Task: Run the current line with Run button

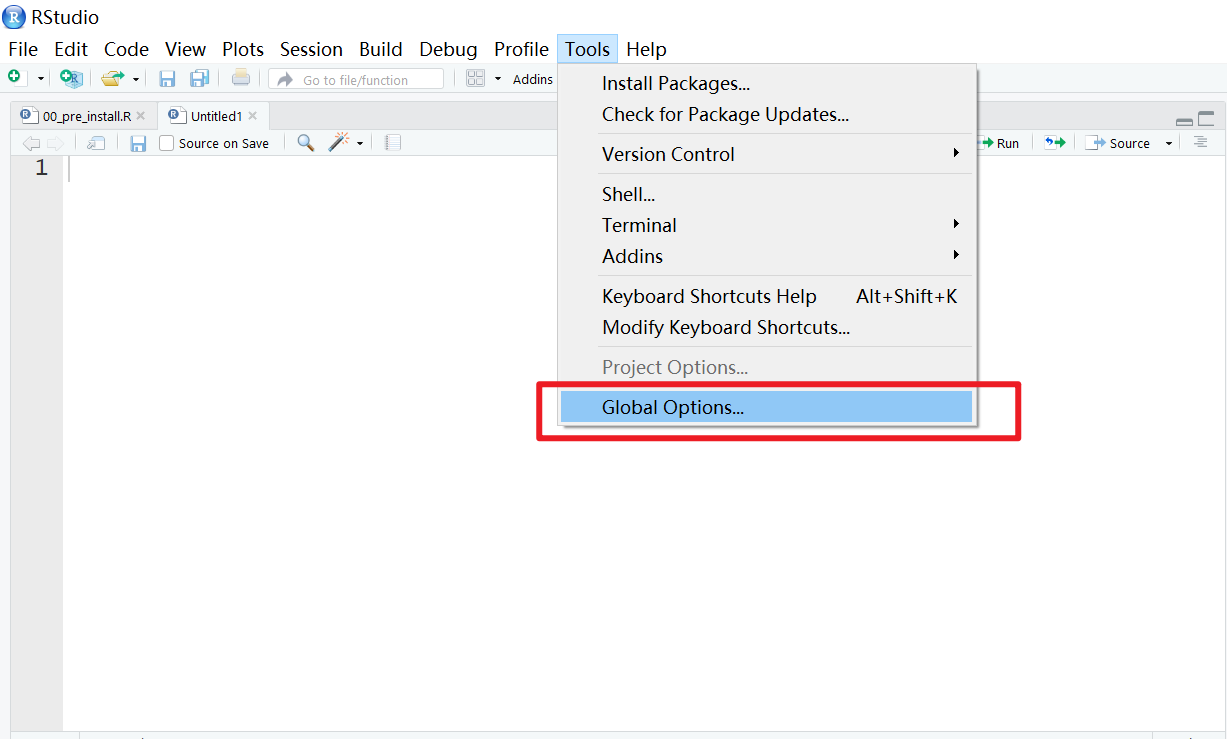Action: 1000,143
